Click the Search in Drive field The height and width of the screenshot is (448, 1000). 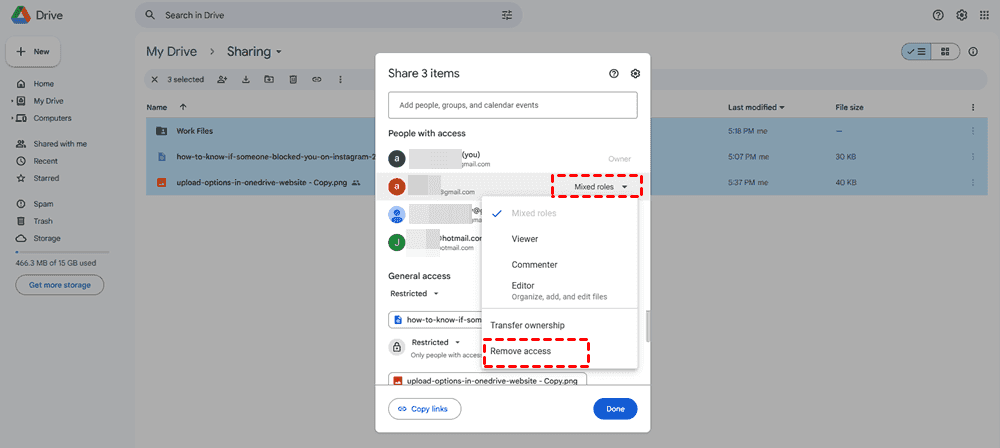click(x=328, y=15)
